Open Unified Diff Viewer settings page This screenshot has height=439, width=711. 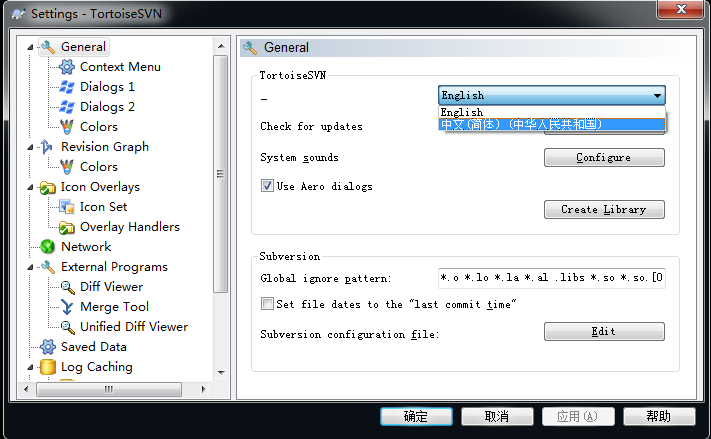[134, 327]
